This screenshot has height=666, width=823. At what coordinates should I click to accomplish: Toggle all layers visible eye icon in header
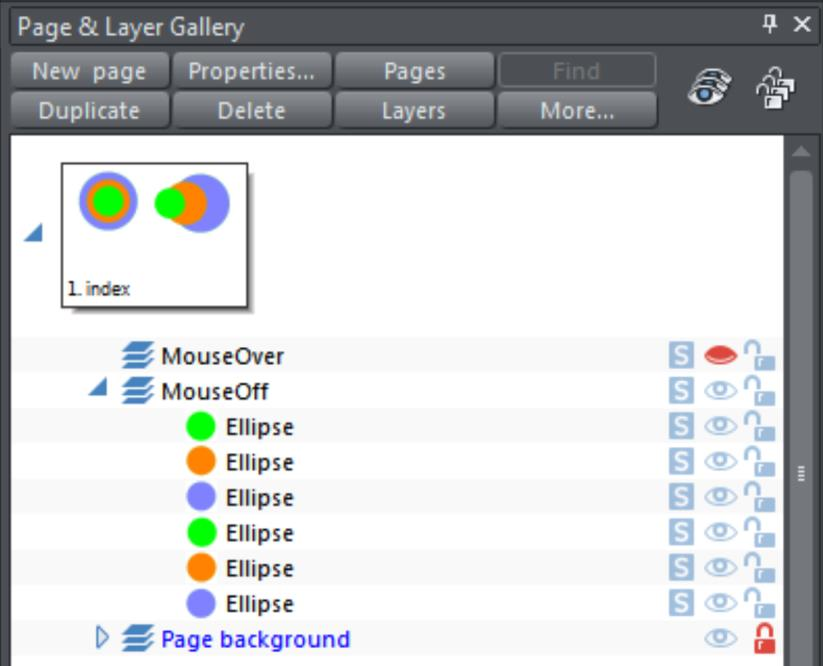point(710,88)
